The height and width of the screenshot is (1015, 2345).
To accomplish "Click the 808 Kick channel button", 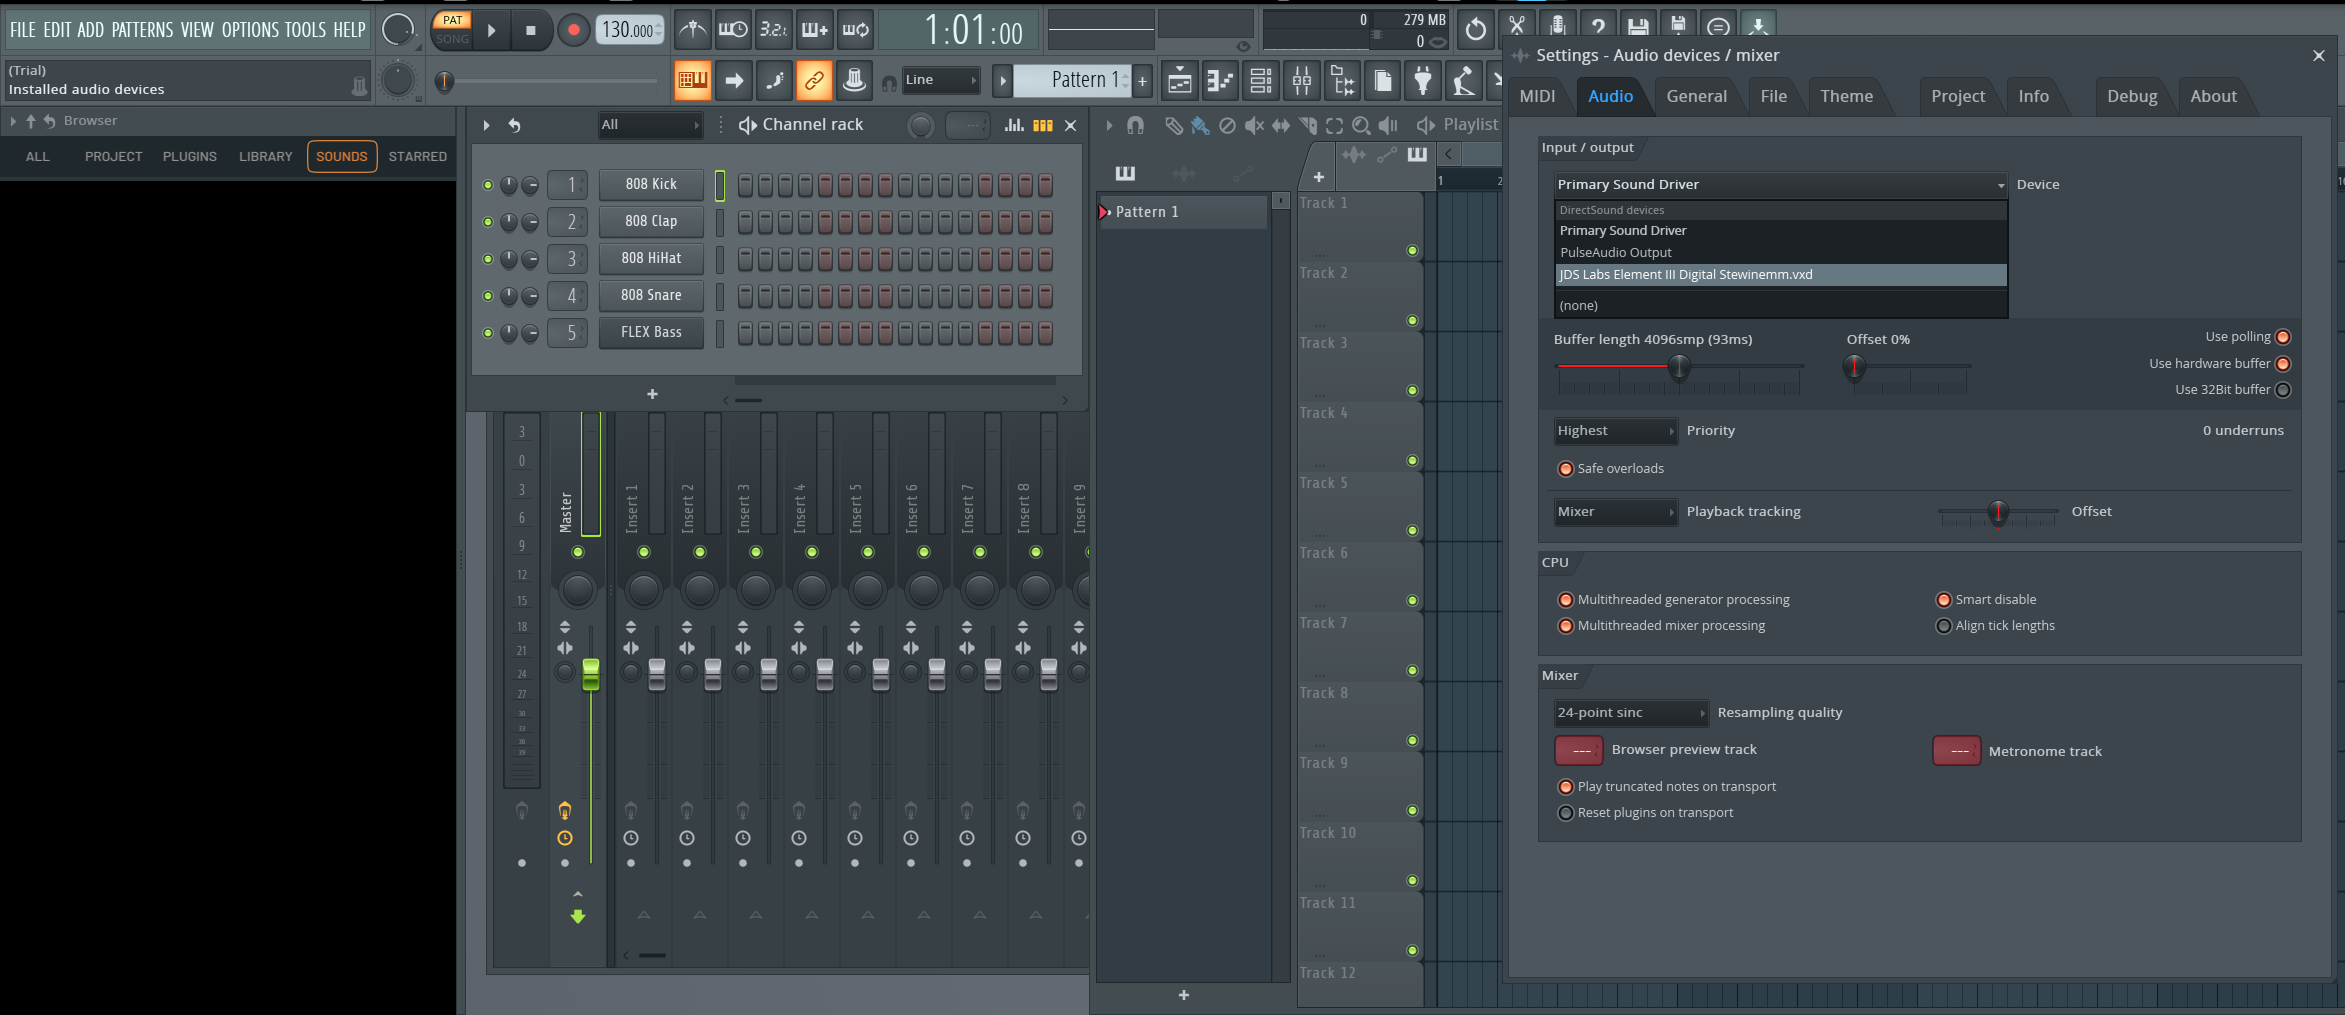I will point(651,184).
